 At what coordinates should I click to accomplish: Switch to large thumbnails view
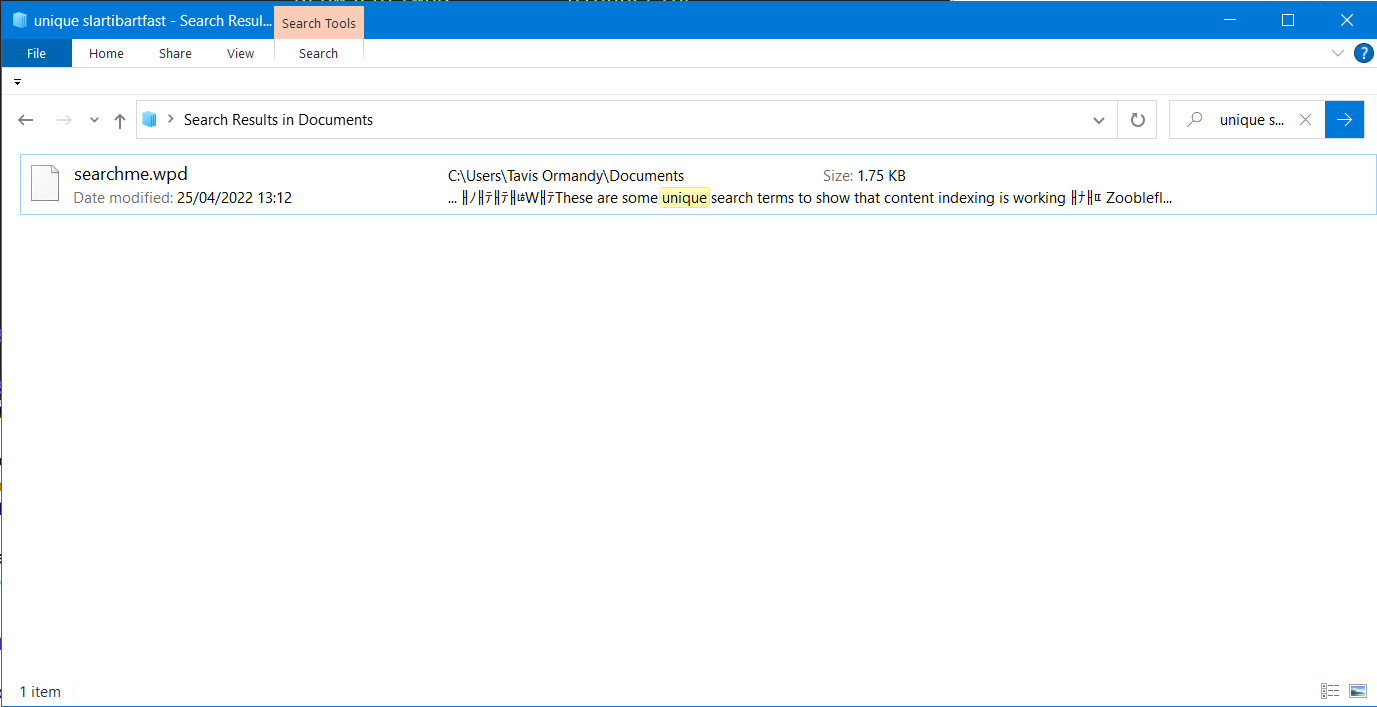1358,690
